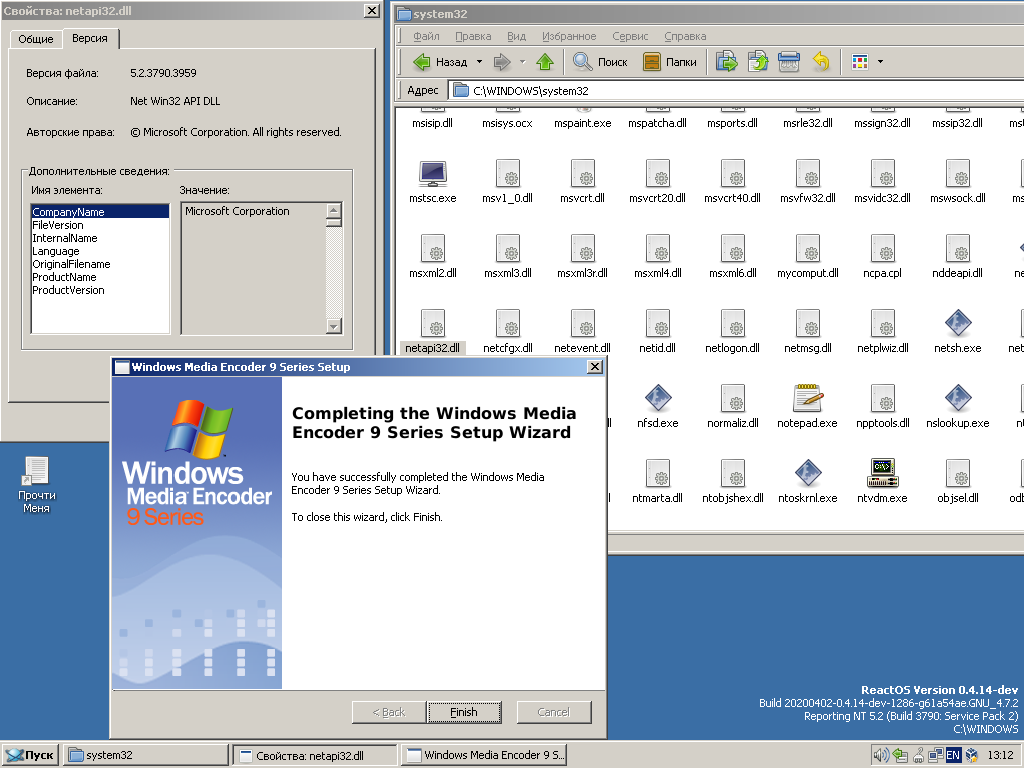The height and width of the screenshot is (768, 1024).
Task: Open the Файл menu
Action: click(x=426, y=36)
